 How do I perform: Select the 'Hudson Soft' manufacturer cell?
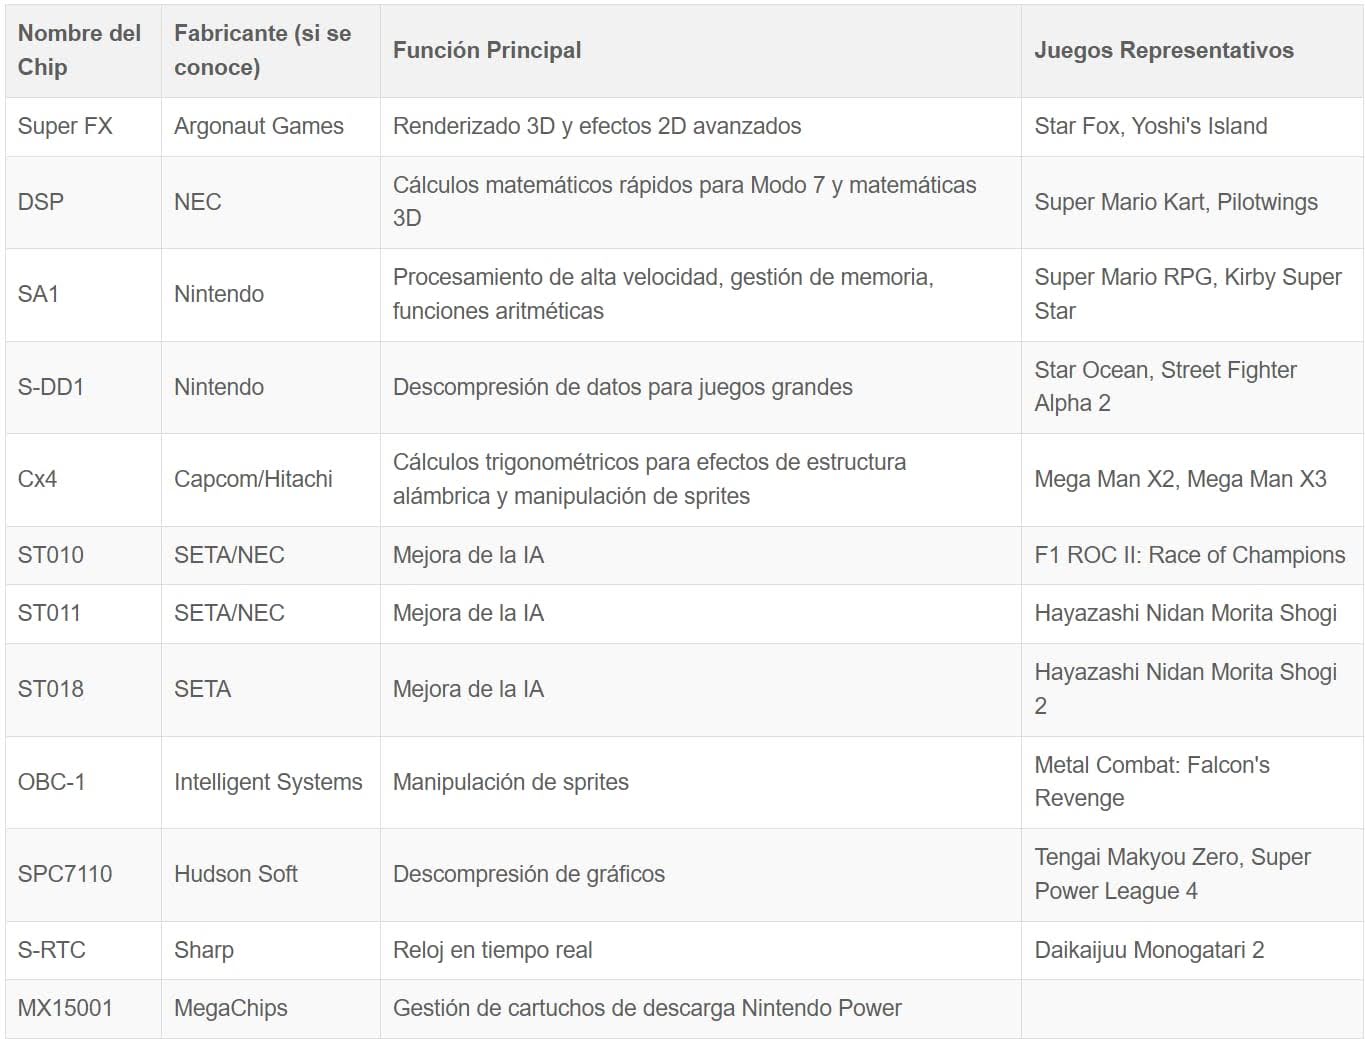[236, 874]
